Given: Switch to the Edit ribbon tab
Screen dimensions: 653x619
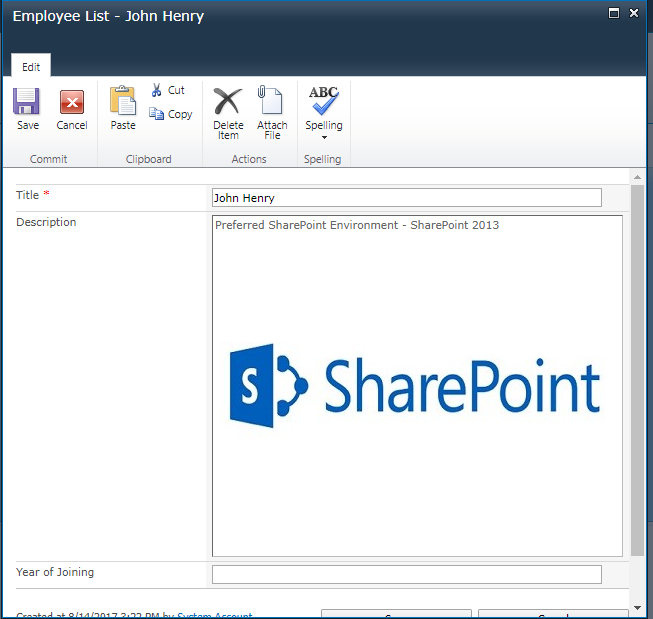Looking at the screenshot, I should pos(31,67).
